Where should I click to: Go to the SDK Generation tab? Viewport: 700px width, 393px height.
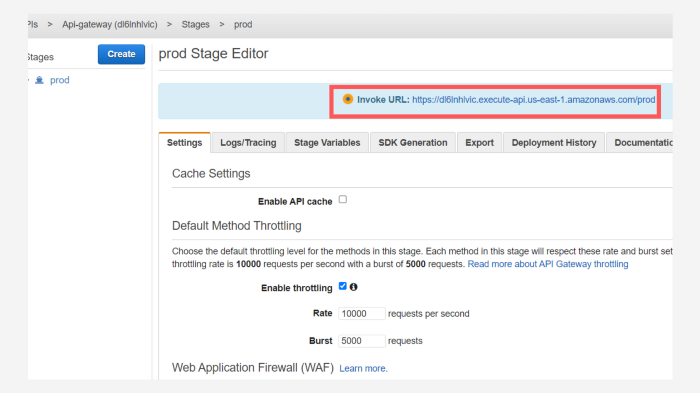click(412, 143)
